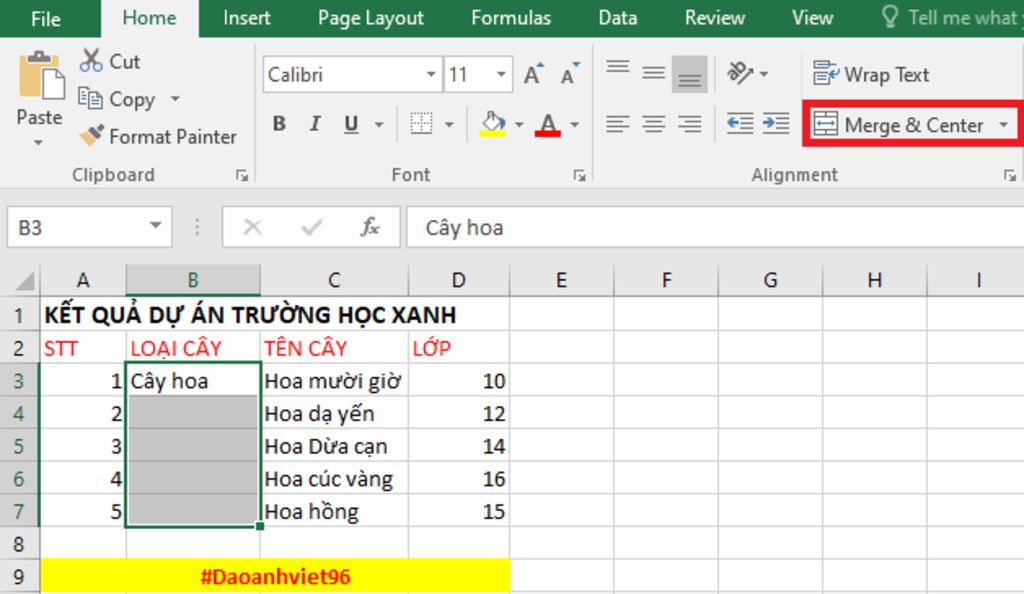Increase font size with large A

point(534,74)
